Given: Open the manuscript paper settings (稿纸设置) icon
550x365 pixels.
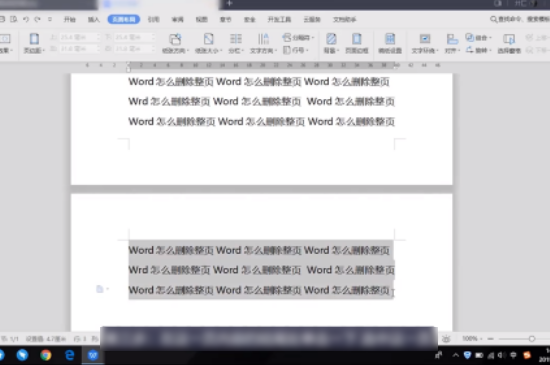Looking at the screenshot, I should (390, 39).
